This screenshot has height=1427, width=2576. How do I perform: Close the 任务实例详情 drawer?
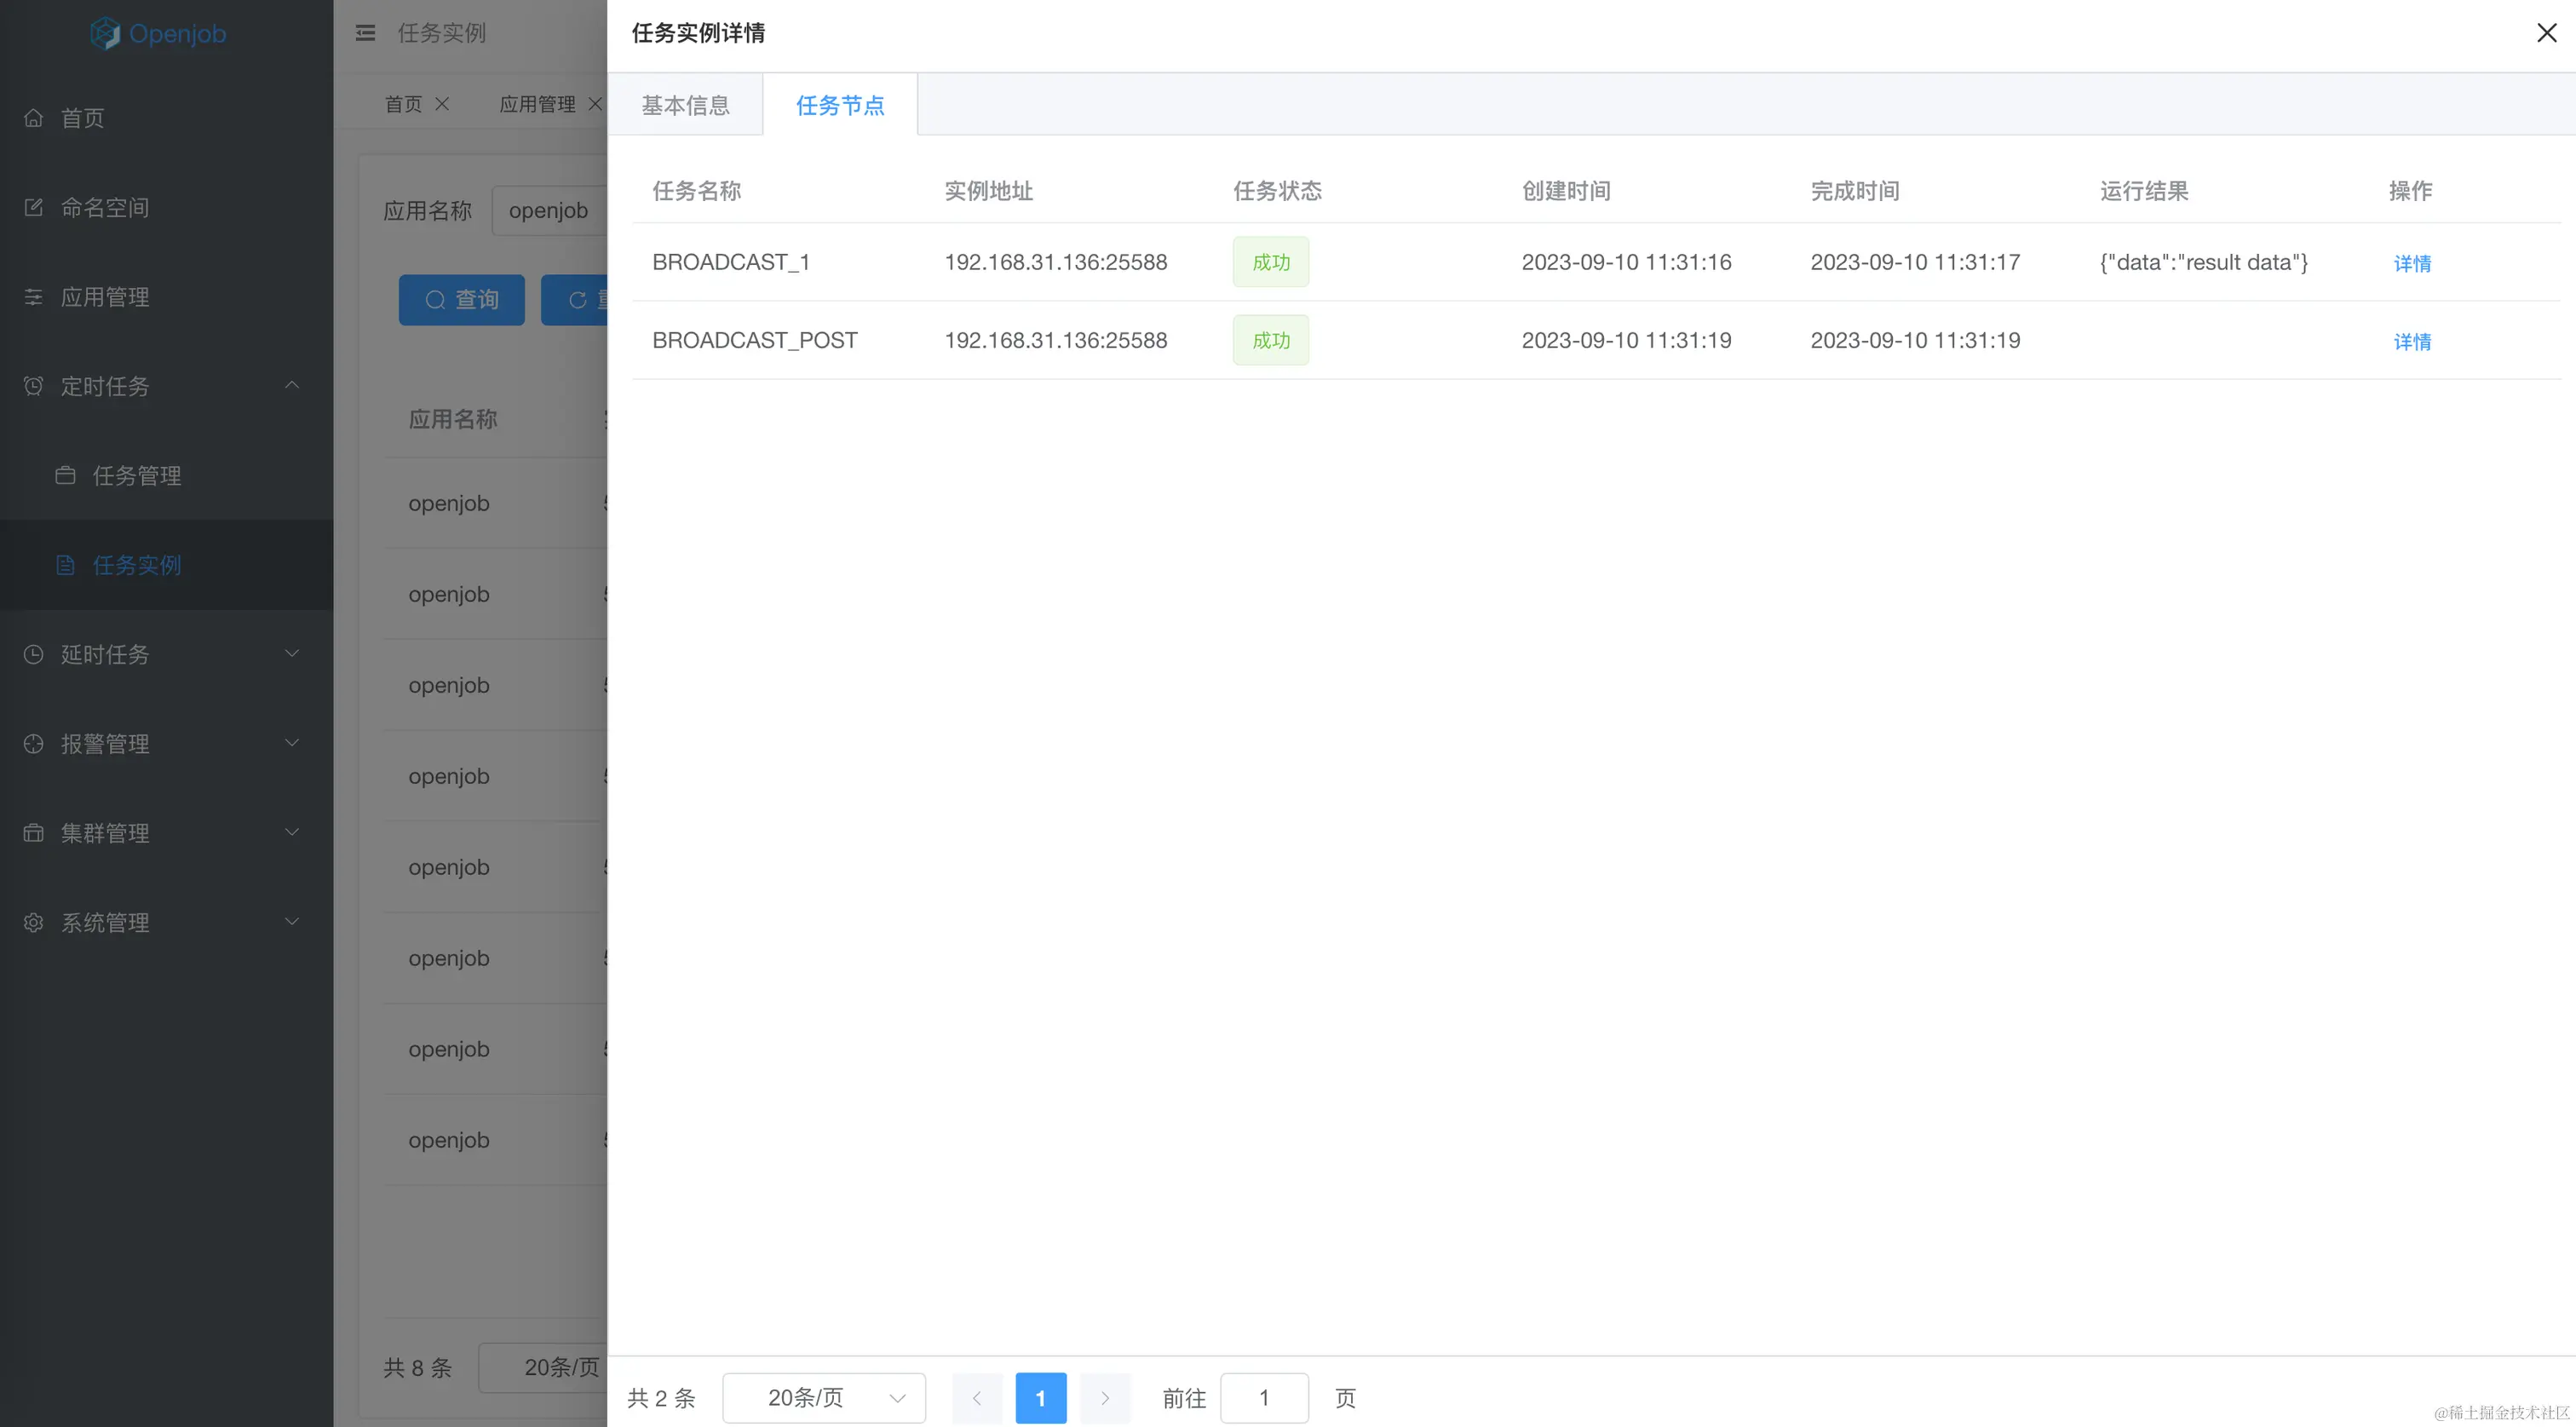2546,33
